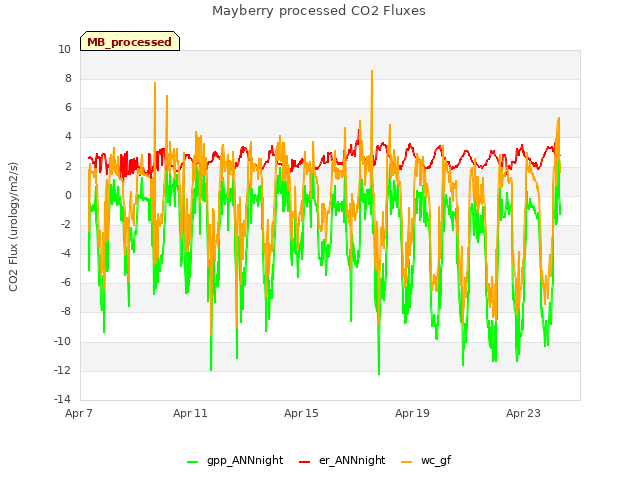
Task: Click x-axis label Apr 19
Action: pos(412,413)
